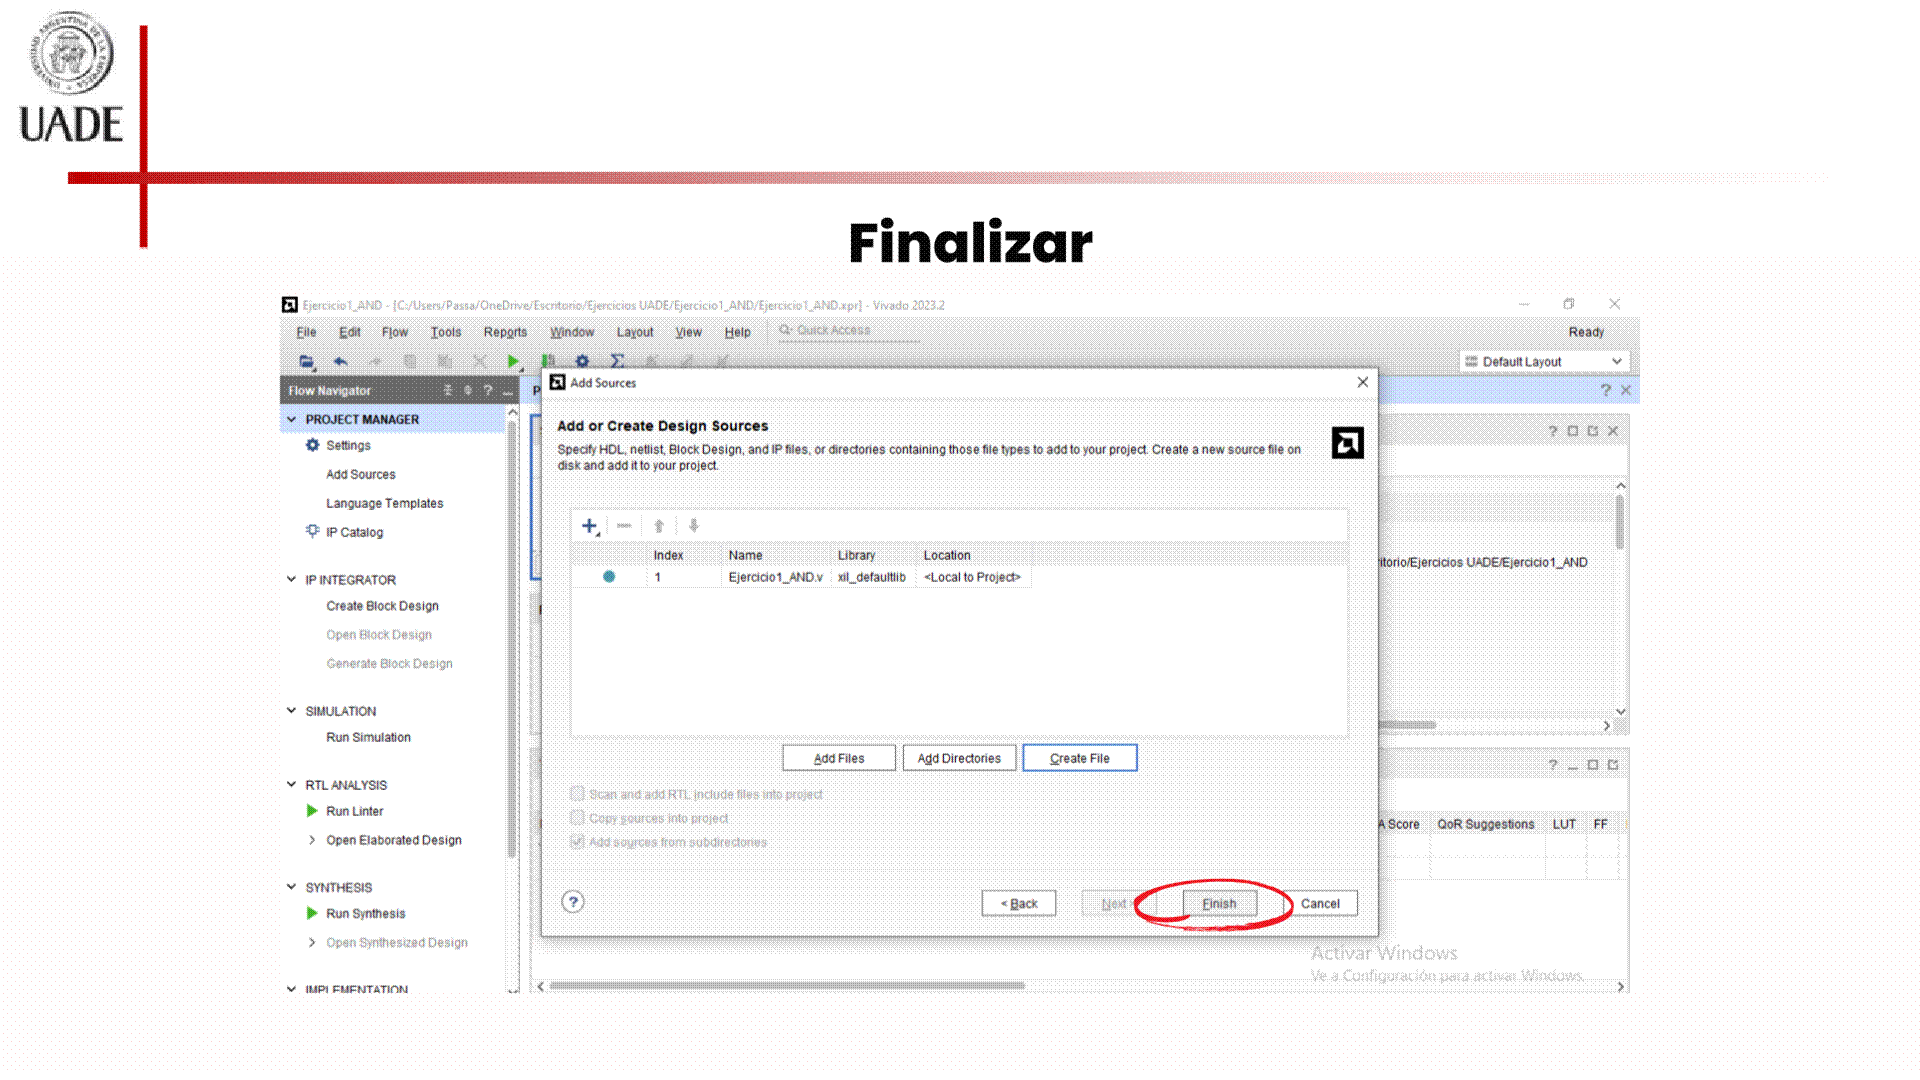
Task: Open the Flow menu
Action: (394, 332)
